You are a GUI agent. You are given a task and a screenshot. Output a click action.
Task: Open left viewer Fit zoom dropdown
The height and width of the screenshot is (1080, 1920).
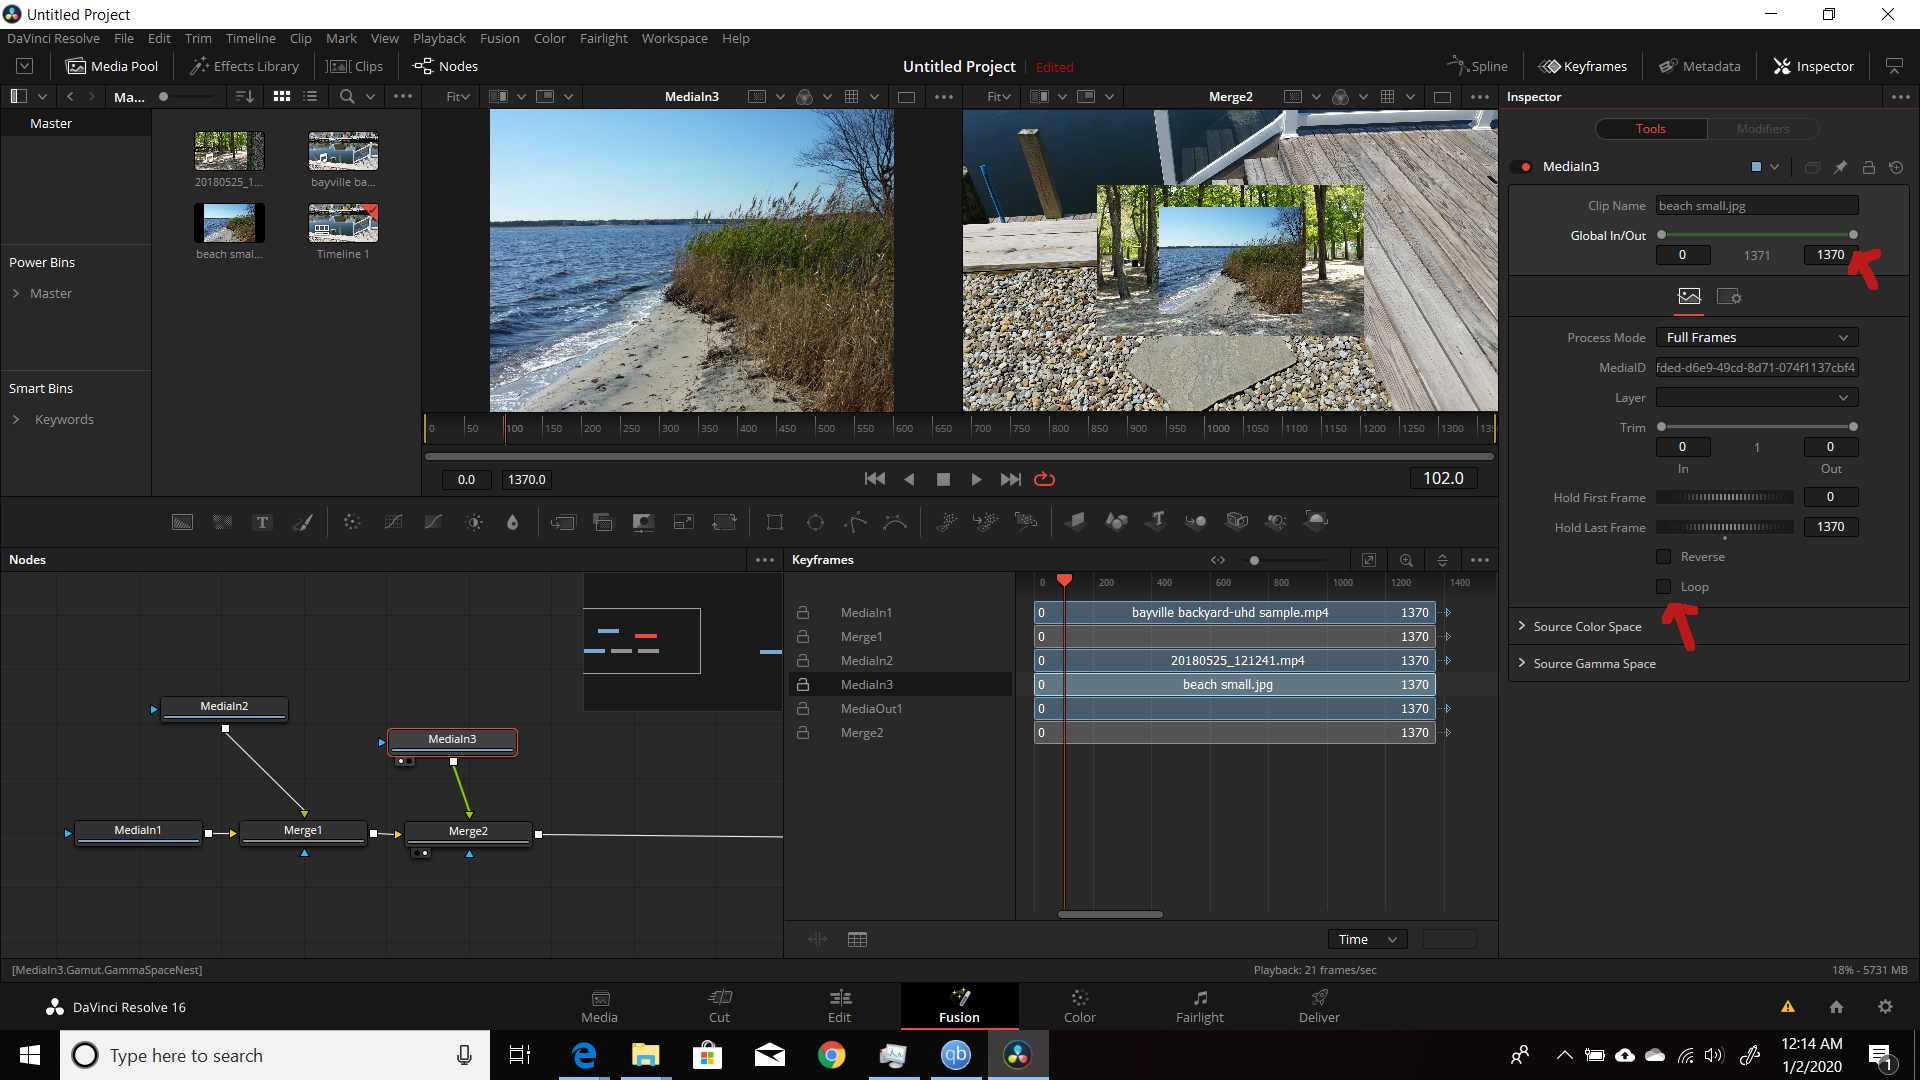[x=459, y=96]
